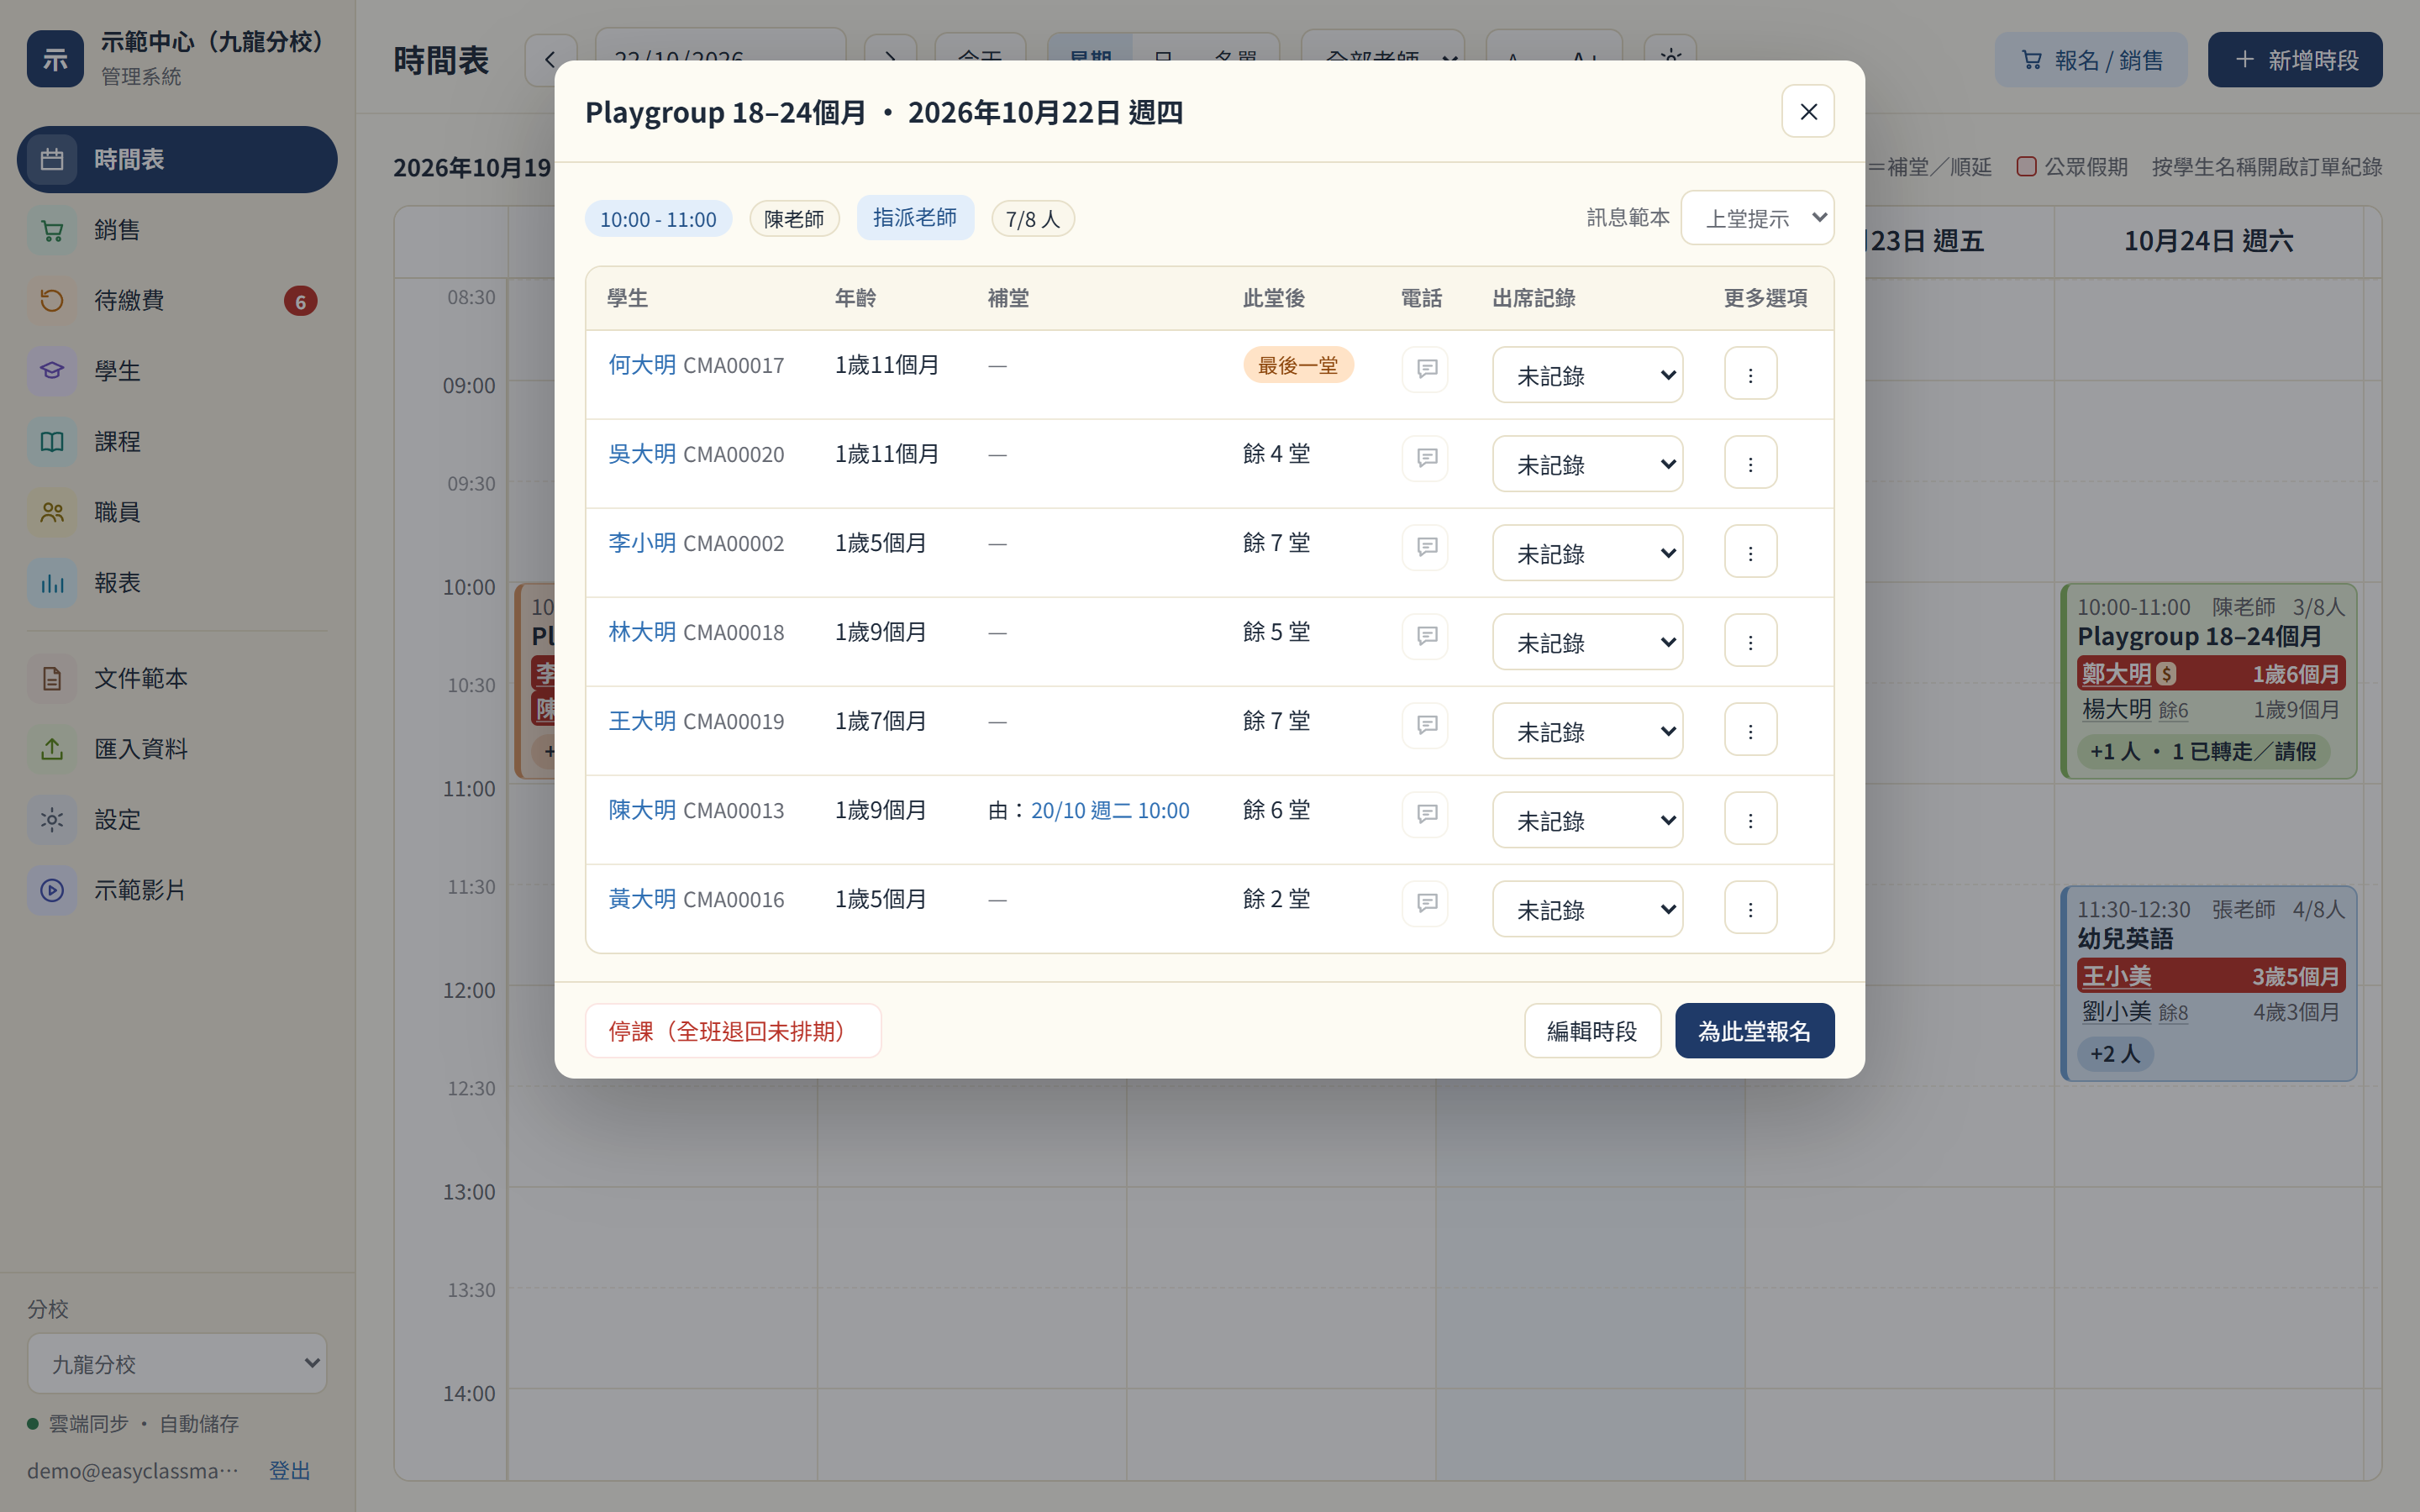Viewport: 2420px width, 1512px height.
Task: Open more options for 李小明
Action: click(1750, 552)
